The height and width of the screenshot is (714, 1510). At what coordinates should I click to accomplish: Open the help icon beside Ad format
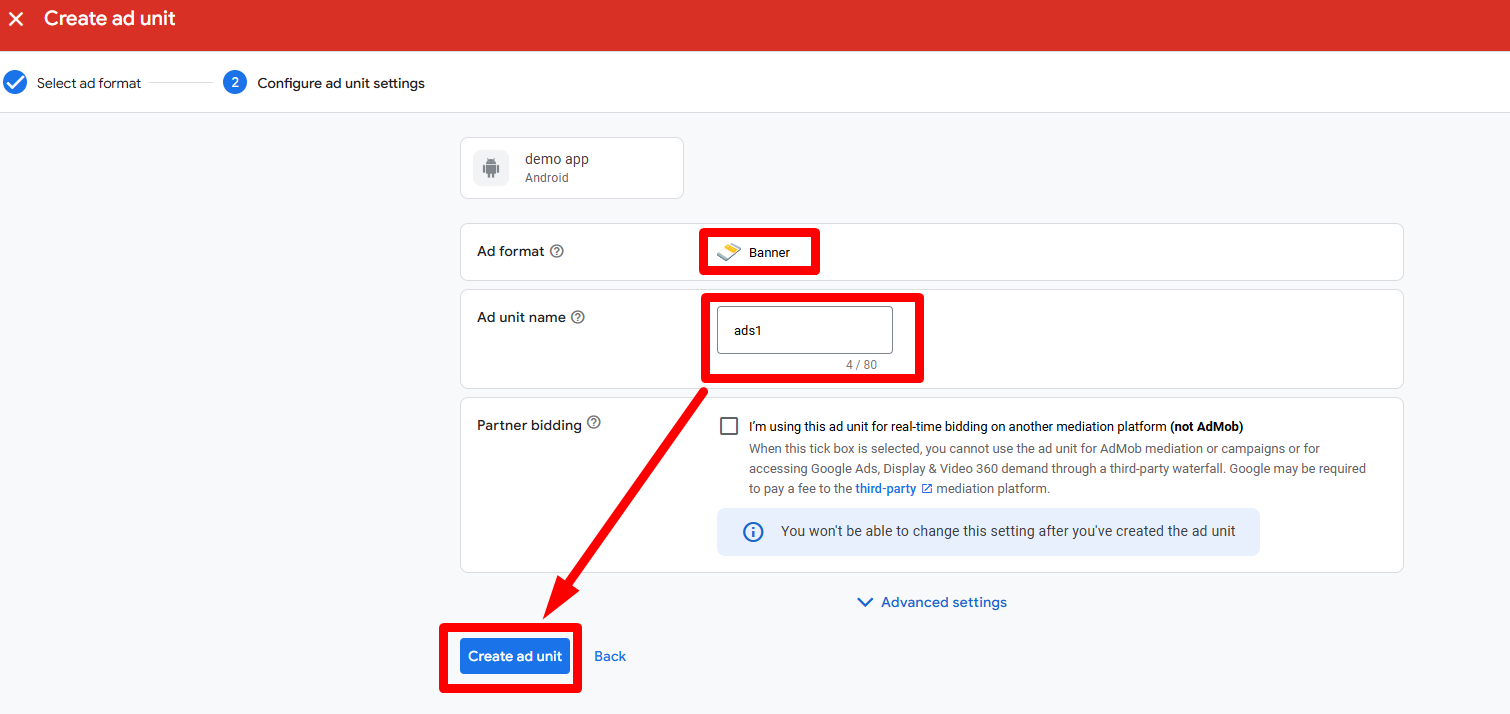(557, 251)
